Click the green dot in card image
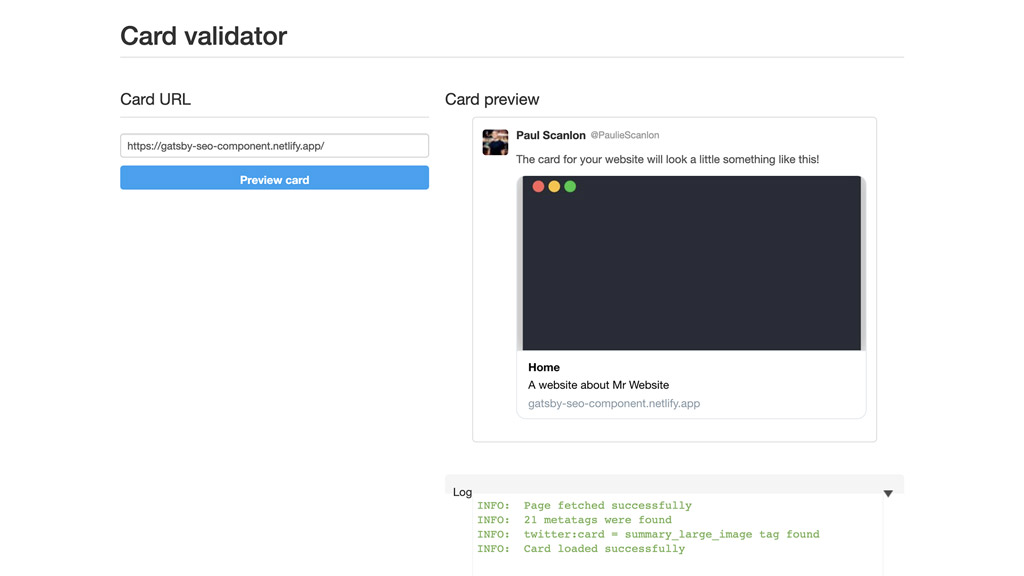 pos(570,187)
